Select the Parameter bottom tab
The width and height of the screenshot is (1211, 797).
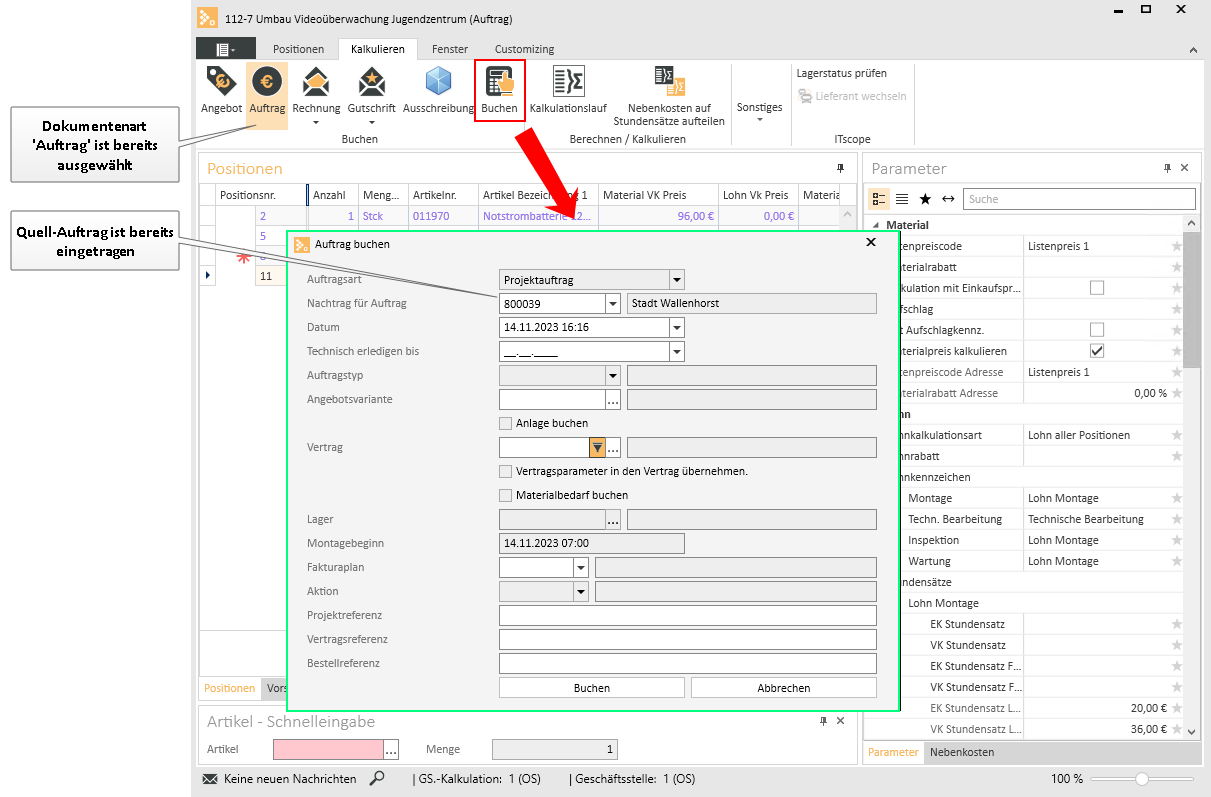click(x=893, y=752)
